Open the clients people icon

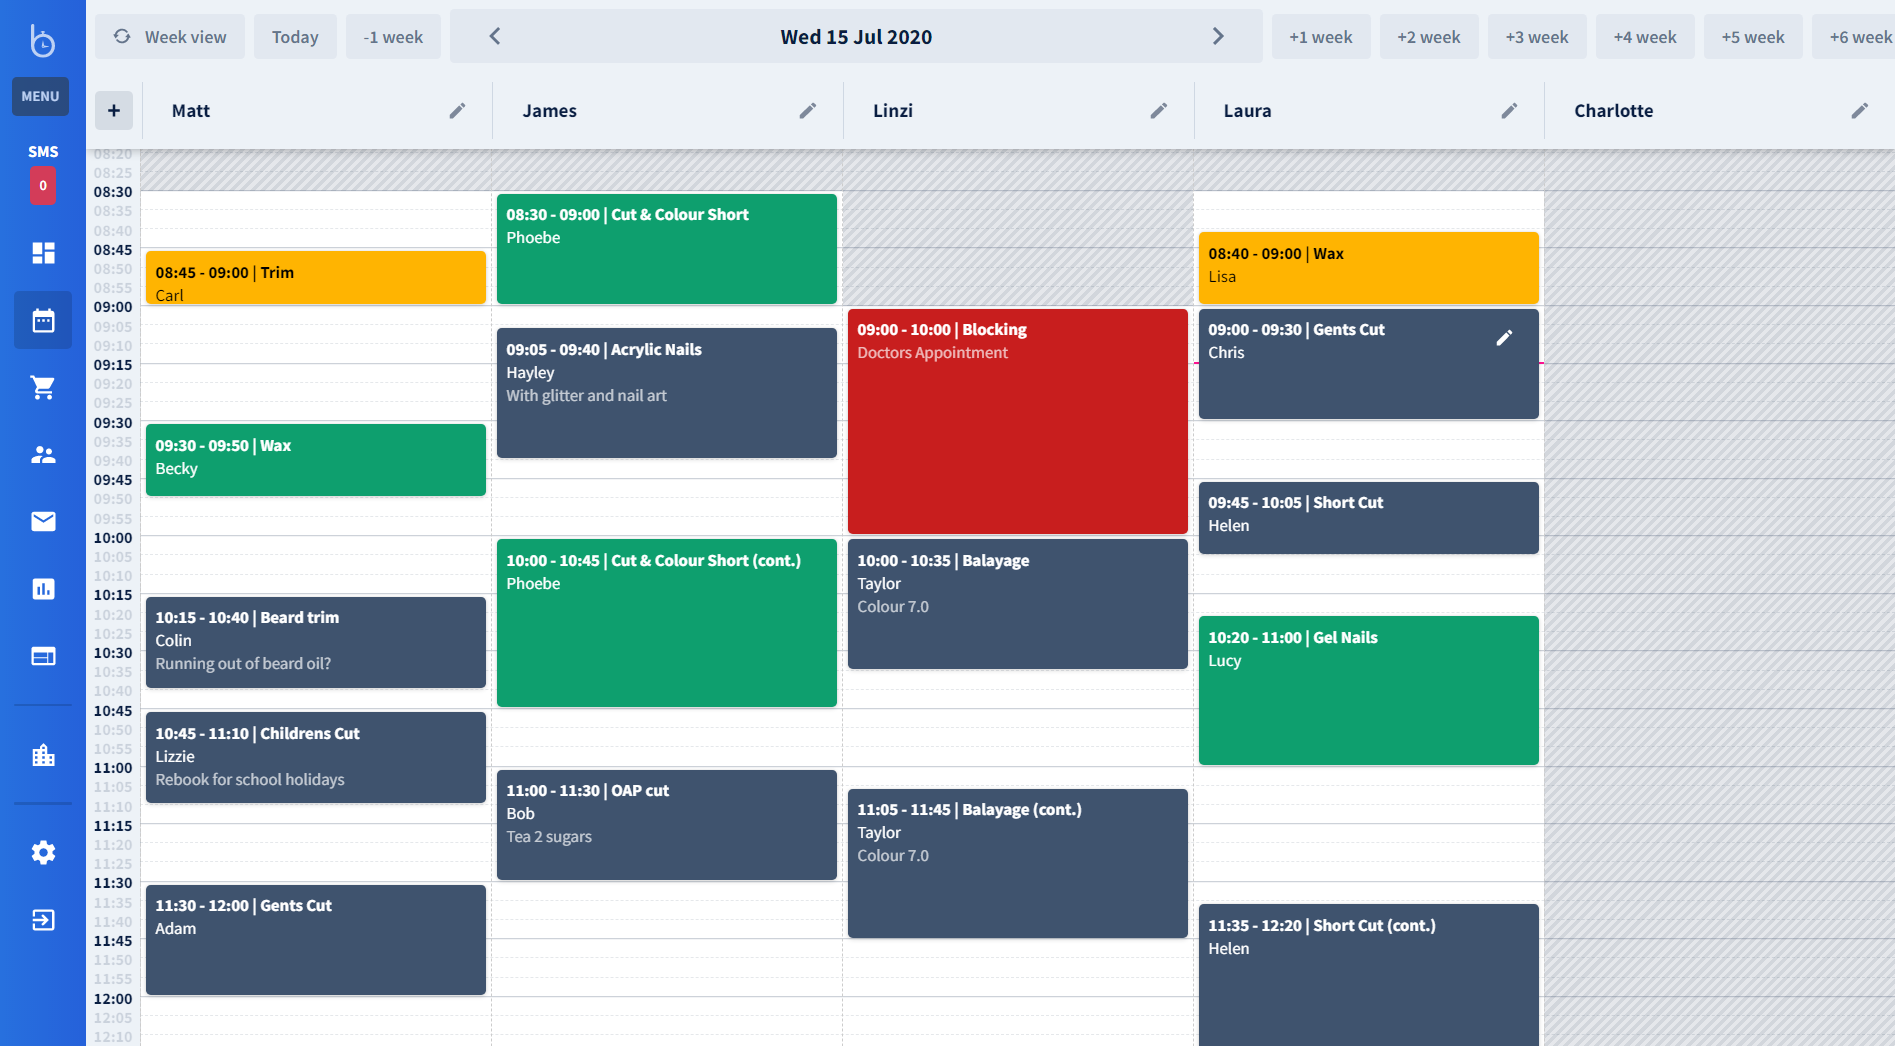tap(43, 455)
